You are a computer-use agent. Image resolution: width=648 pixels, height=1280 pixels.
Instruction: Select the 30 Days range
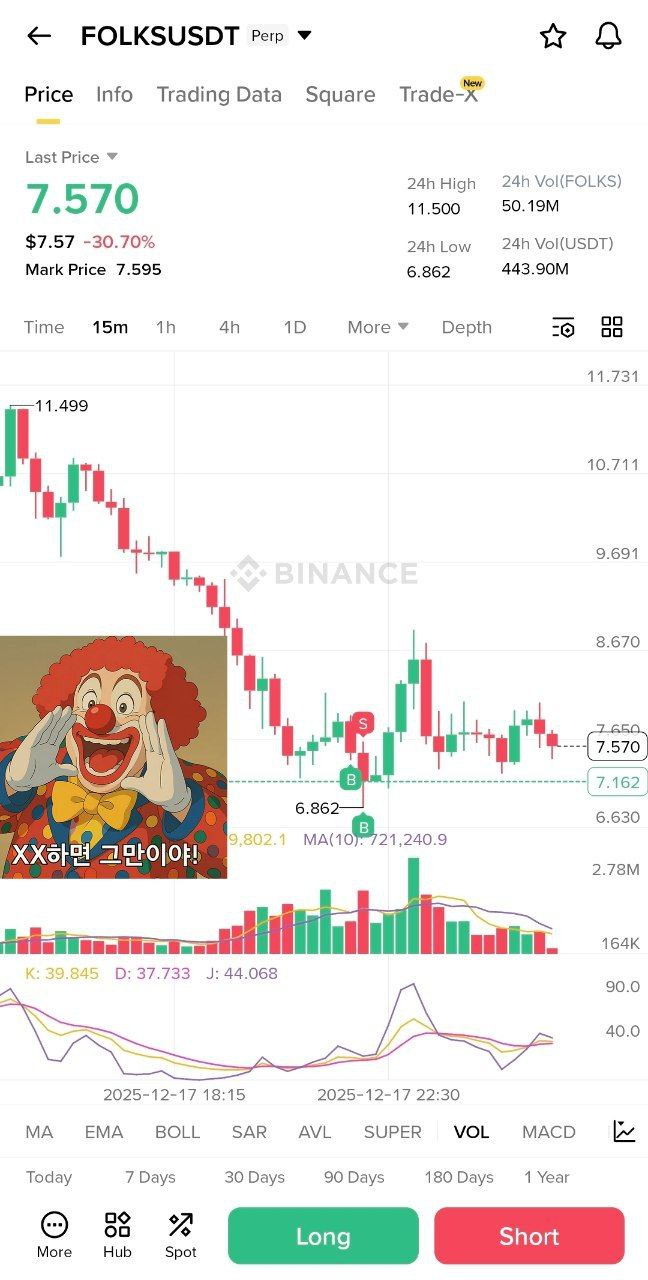coord(254,1177)
